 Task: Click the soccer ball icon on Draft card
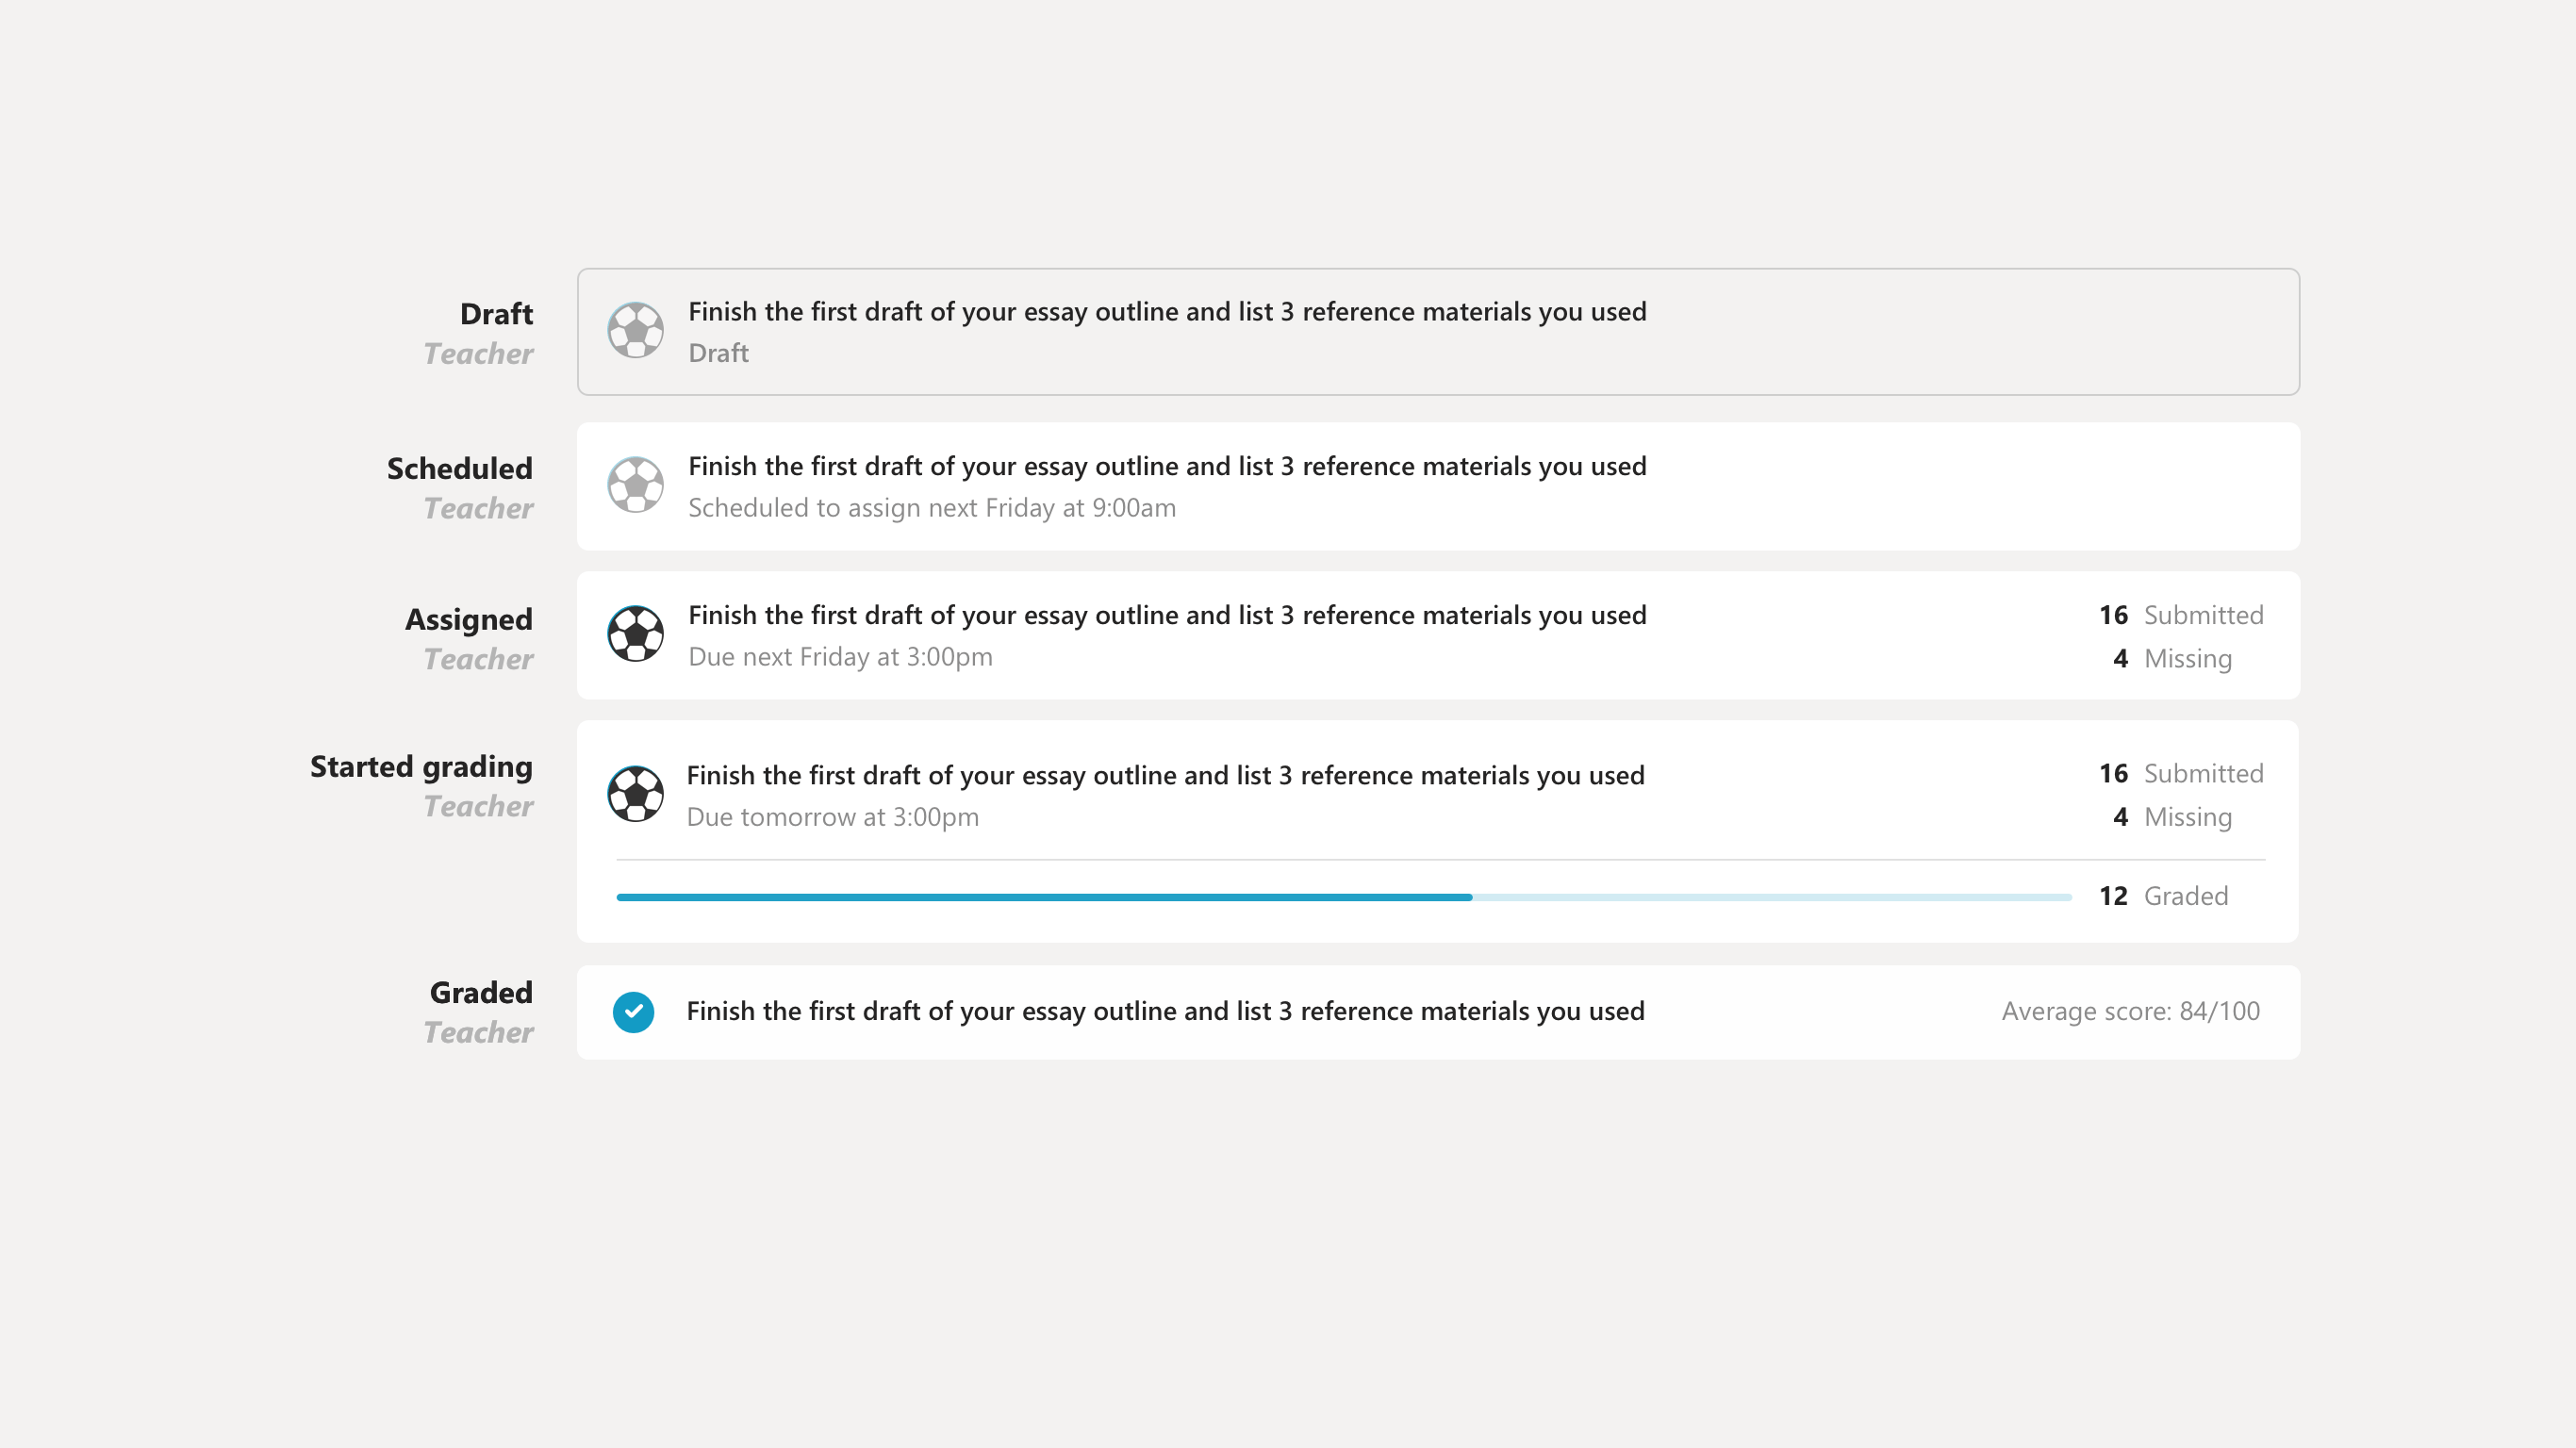point(635,330)
